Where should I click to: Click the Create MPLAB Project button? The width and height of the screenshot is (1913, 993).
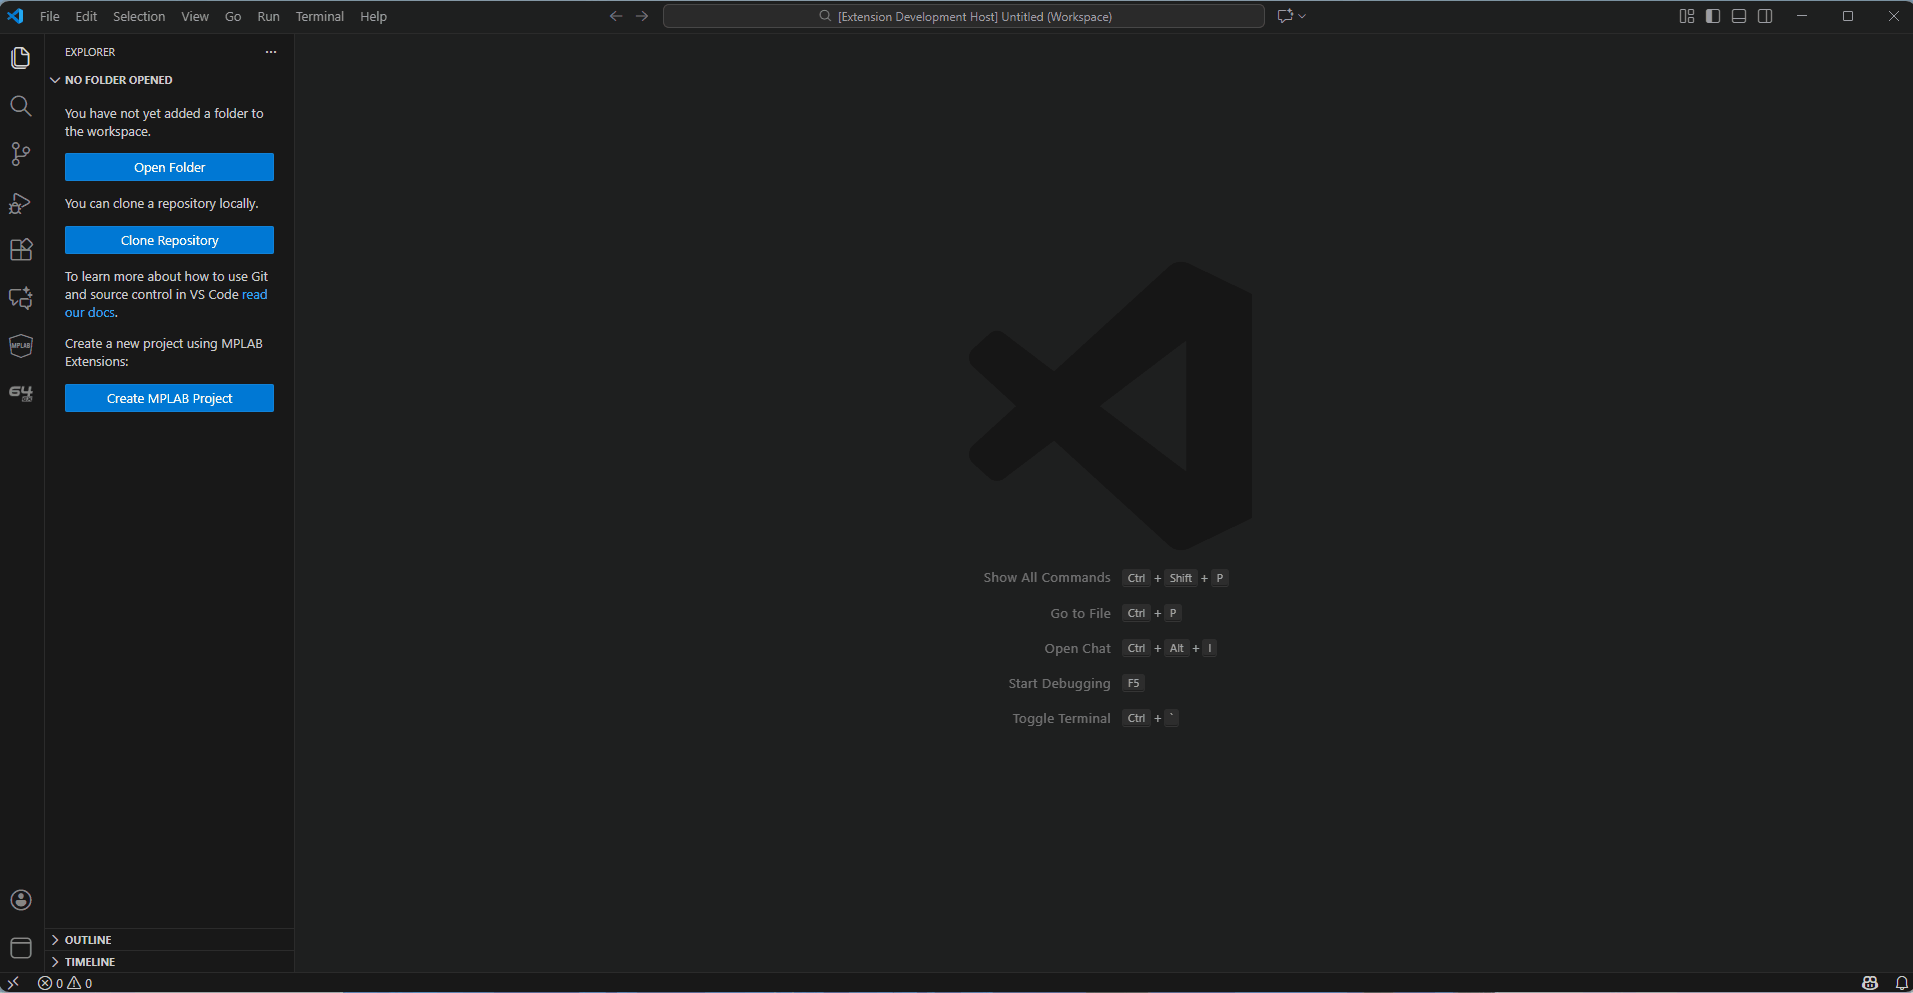click(169, 398)
